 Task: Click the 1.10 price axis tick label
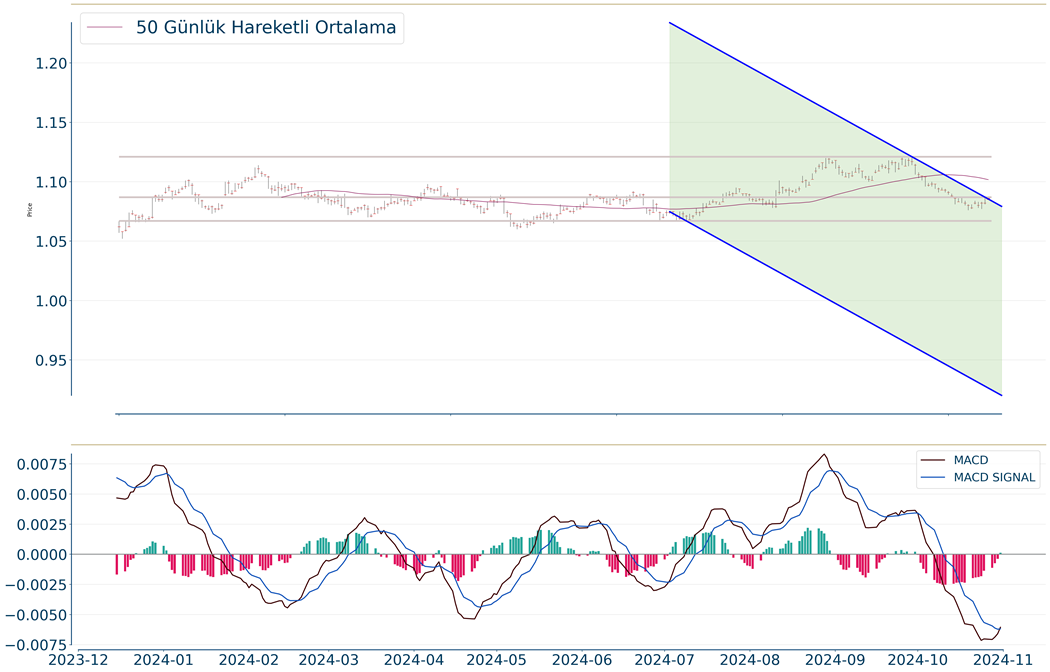click(x=42, y=182)
